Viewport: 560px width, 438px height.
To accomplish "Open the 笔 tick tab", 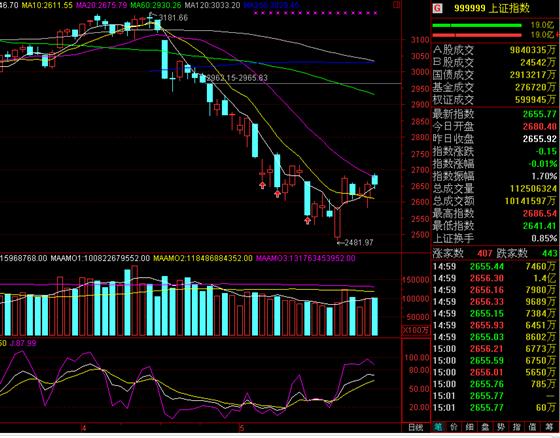I will [438, 427].
